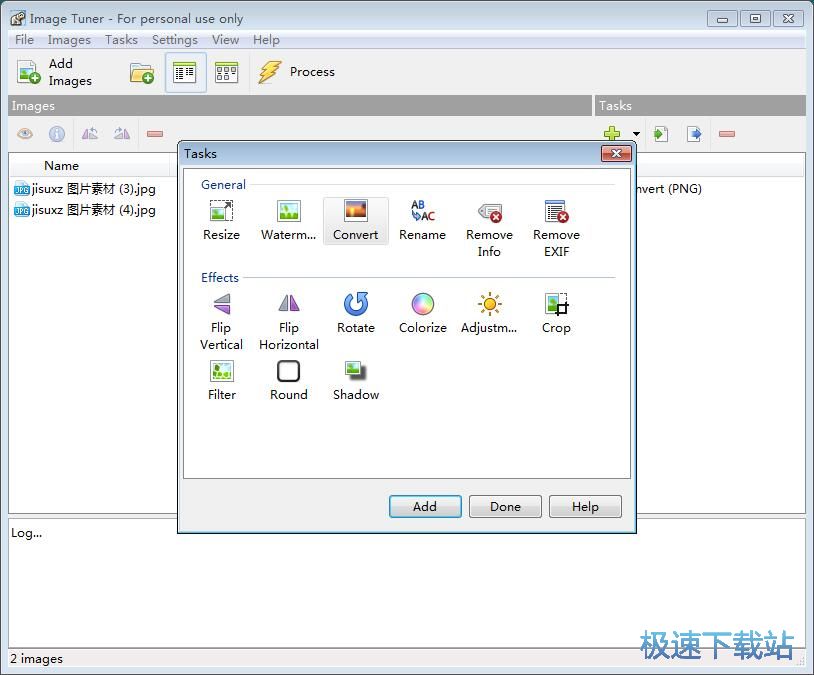The image size is (814, 675).
Task: Choose the Filter effect icon
Action: coord(222,381)
